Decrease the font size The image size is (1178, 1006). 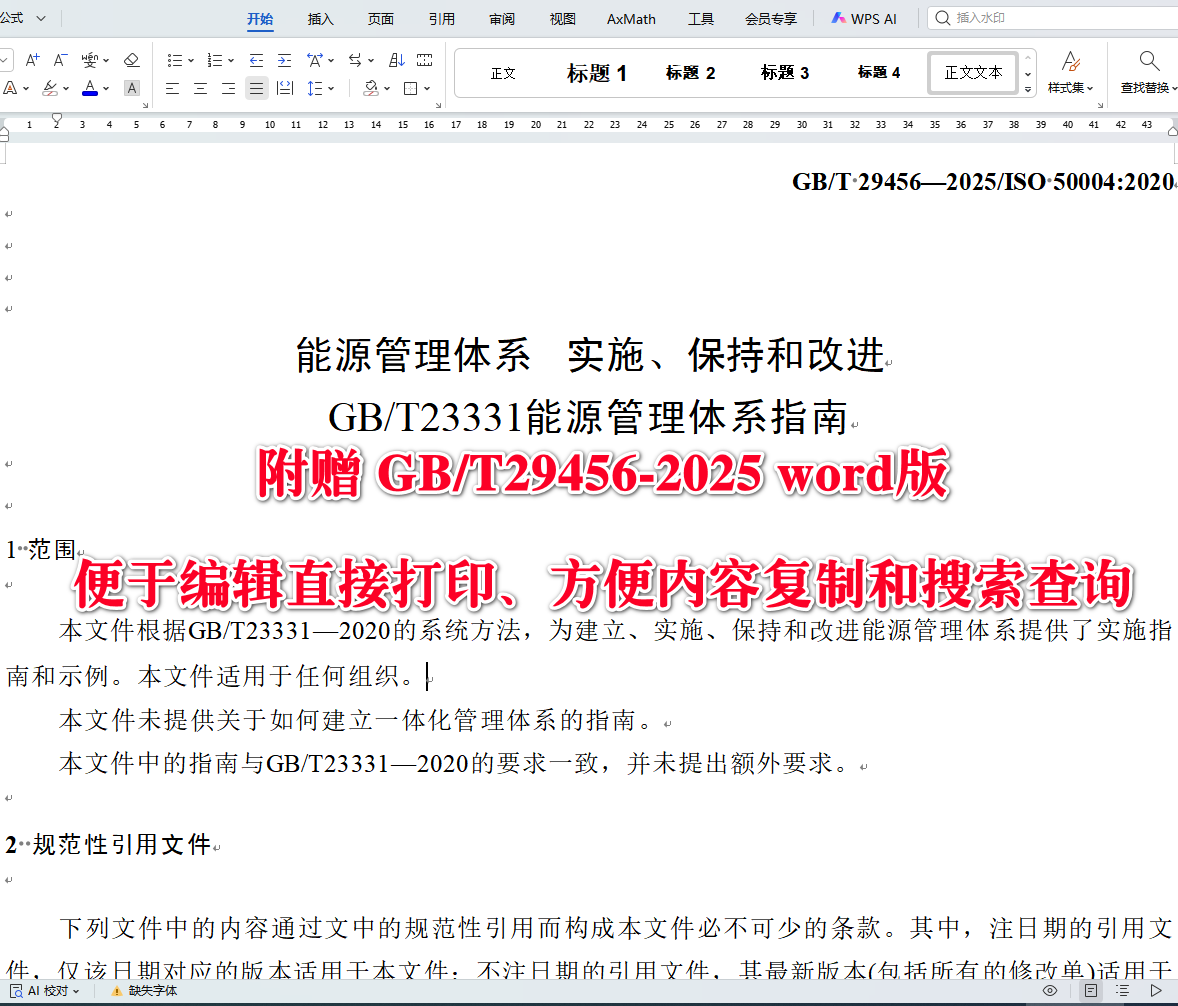pos(58,58)
